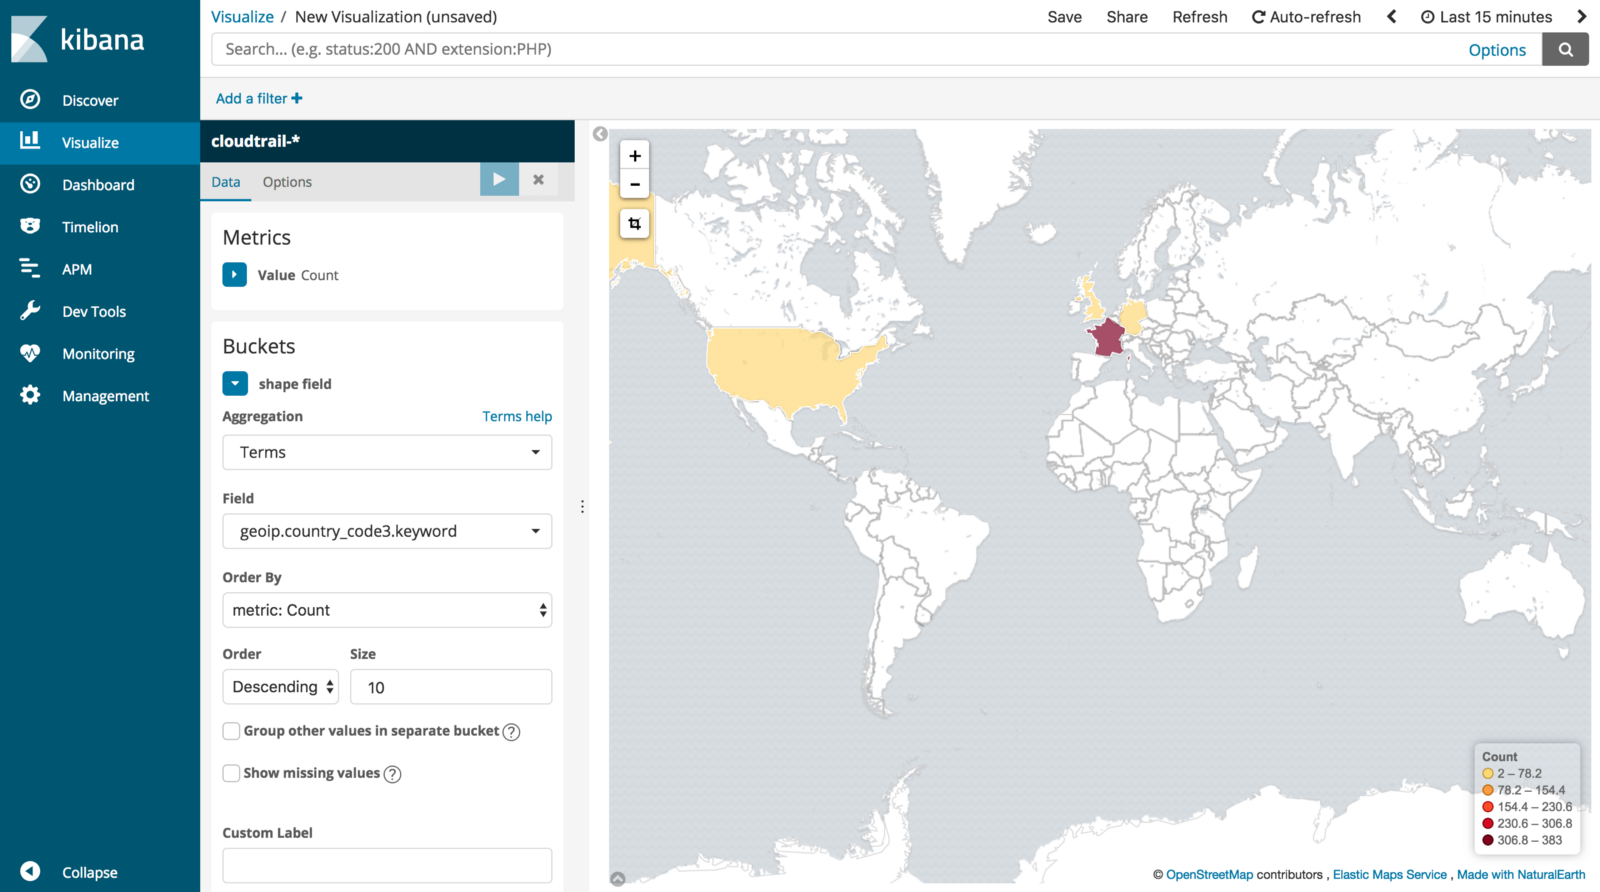Discard changes with the X button

click(538, 180)
